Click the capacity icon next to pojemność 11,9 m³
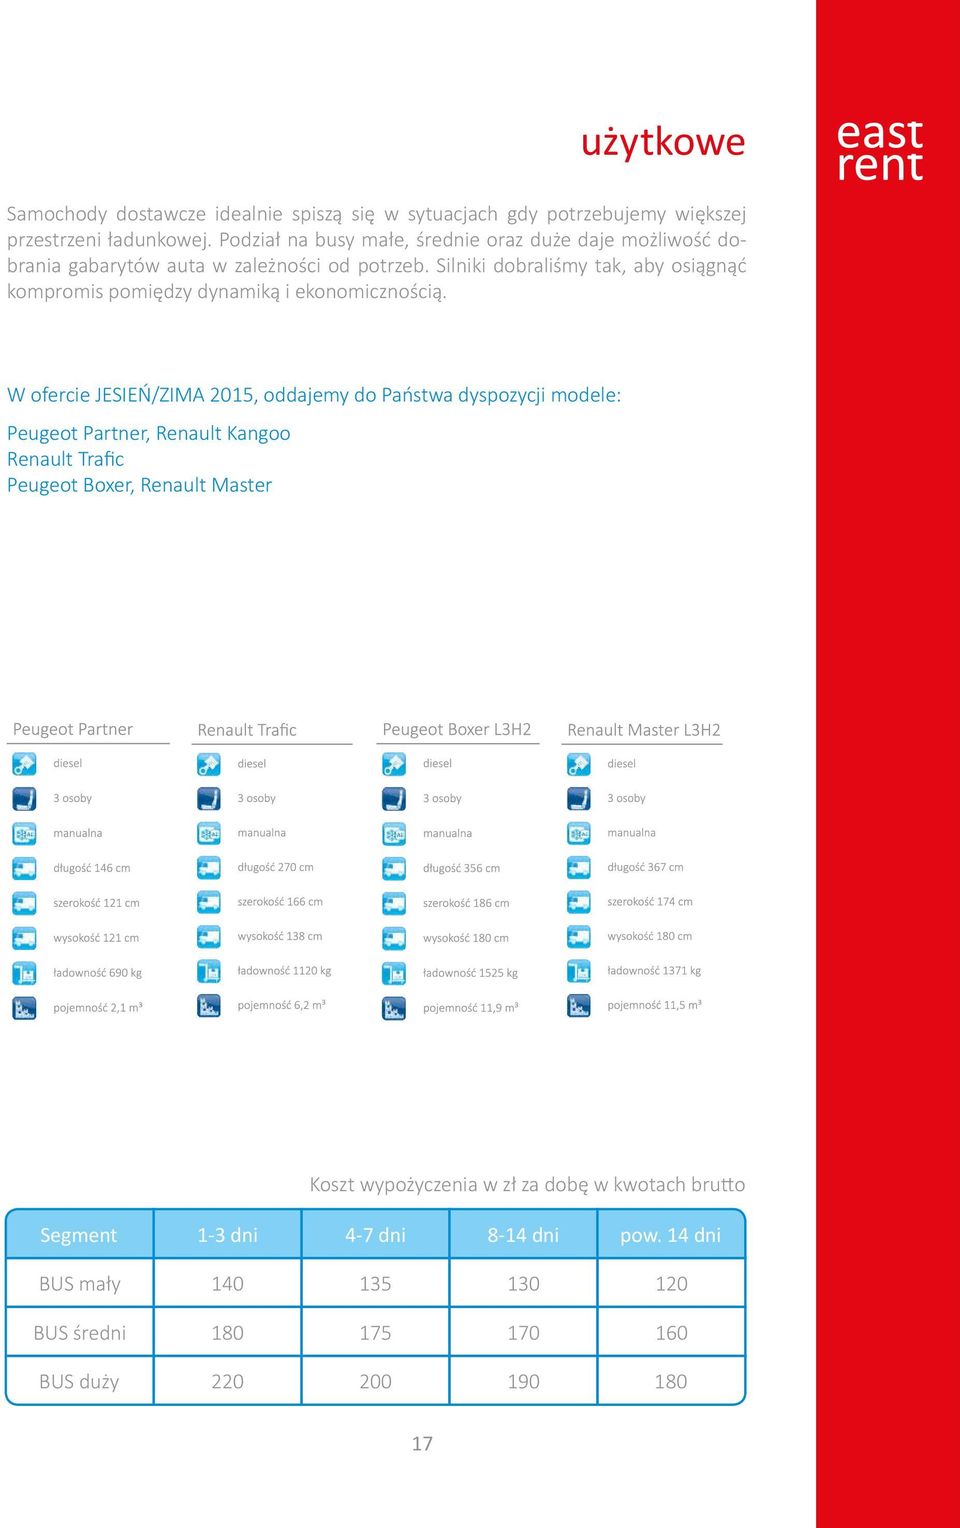 pyautogui.click(x=394, y=1008)
